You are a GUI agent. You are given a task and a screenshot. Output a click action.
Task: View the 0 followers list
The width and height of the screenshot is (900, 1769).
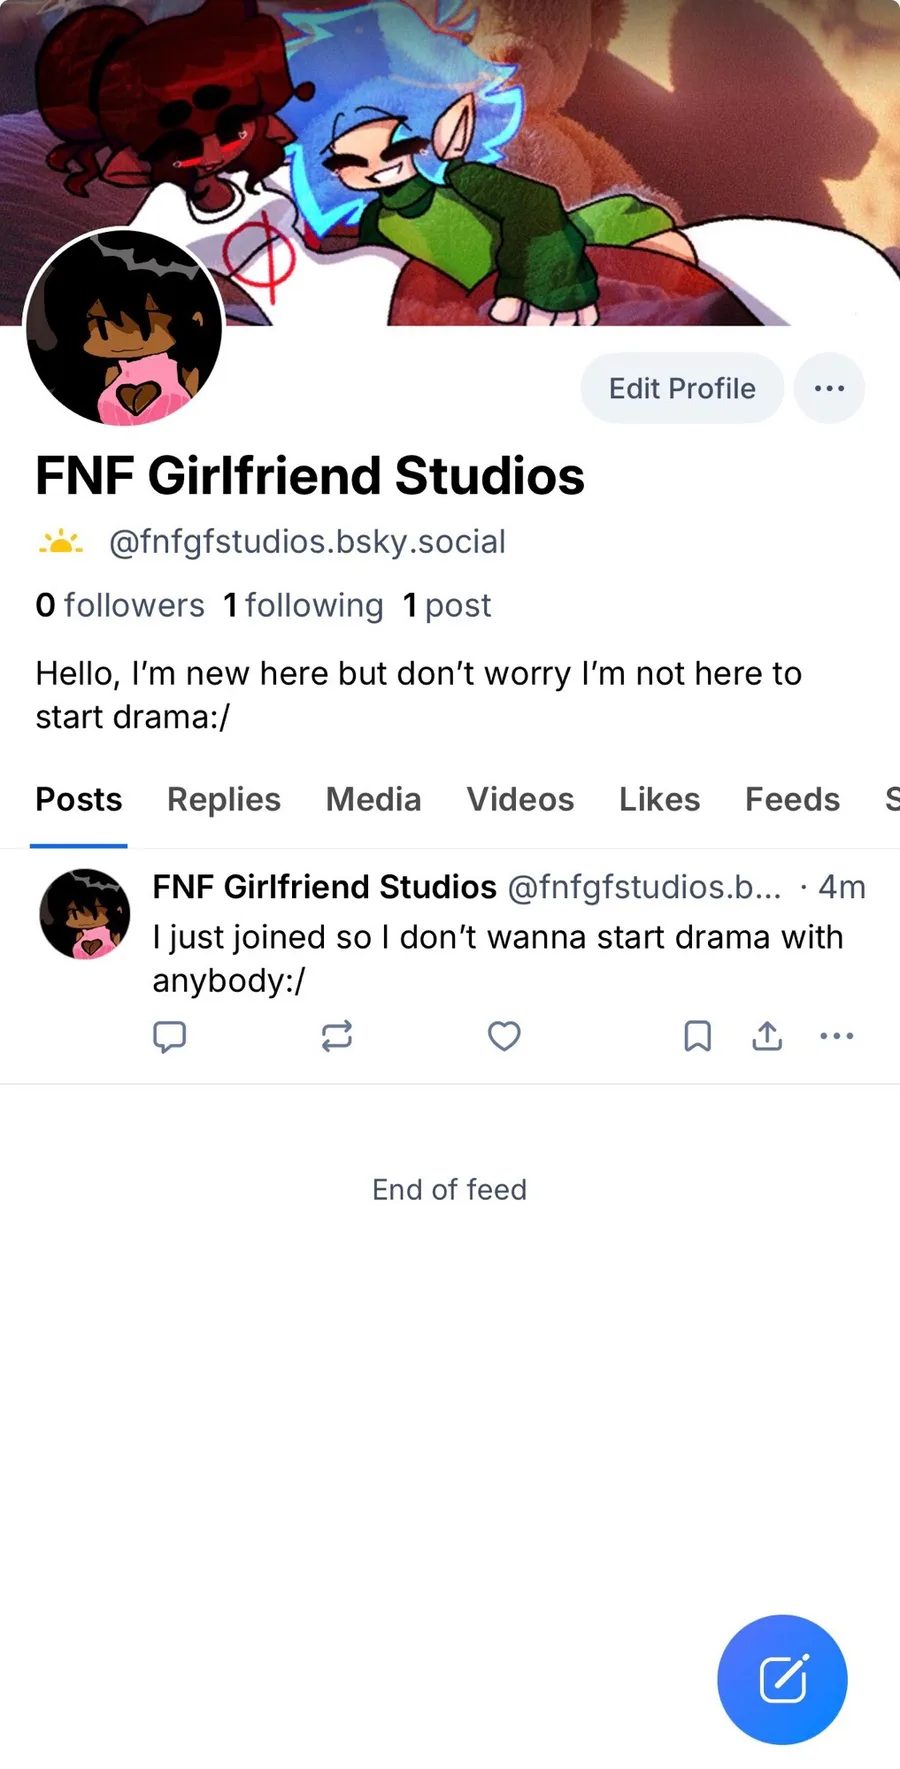pyautogui.click(x=120, y=605)
